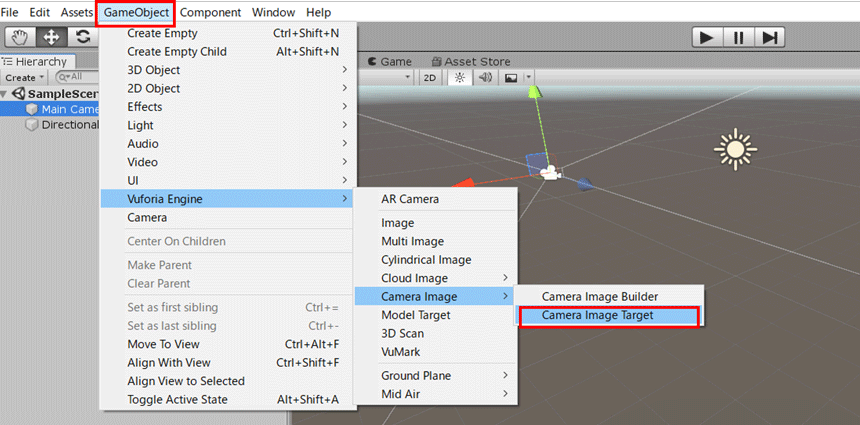Choose Model Target item
The width and height of the screenshot is (860, 425).
click(x=435, y=315)
